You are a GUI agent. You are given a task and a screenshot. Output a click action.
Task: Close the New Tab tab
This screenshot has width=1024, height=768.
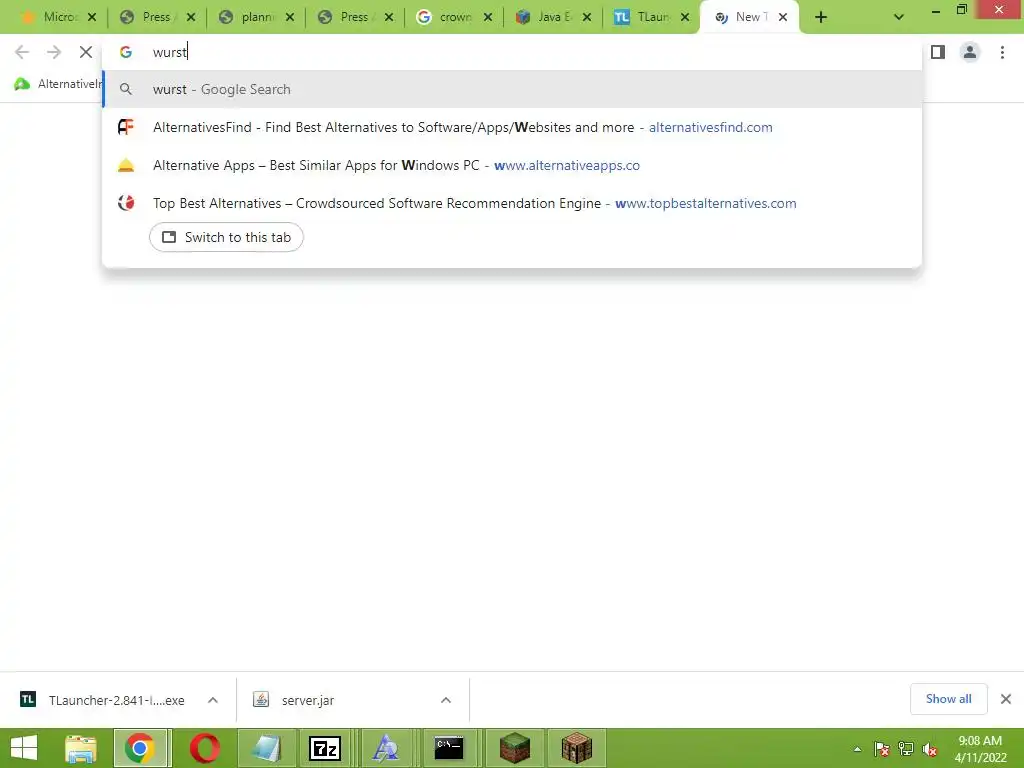pyautogui.click(x=783, y=17)
